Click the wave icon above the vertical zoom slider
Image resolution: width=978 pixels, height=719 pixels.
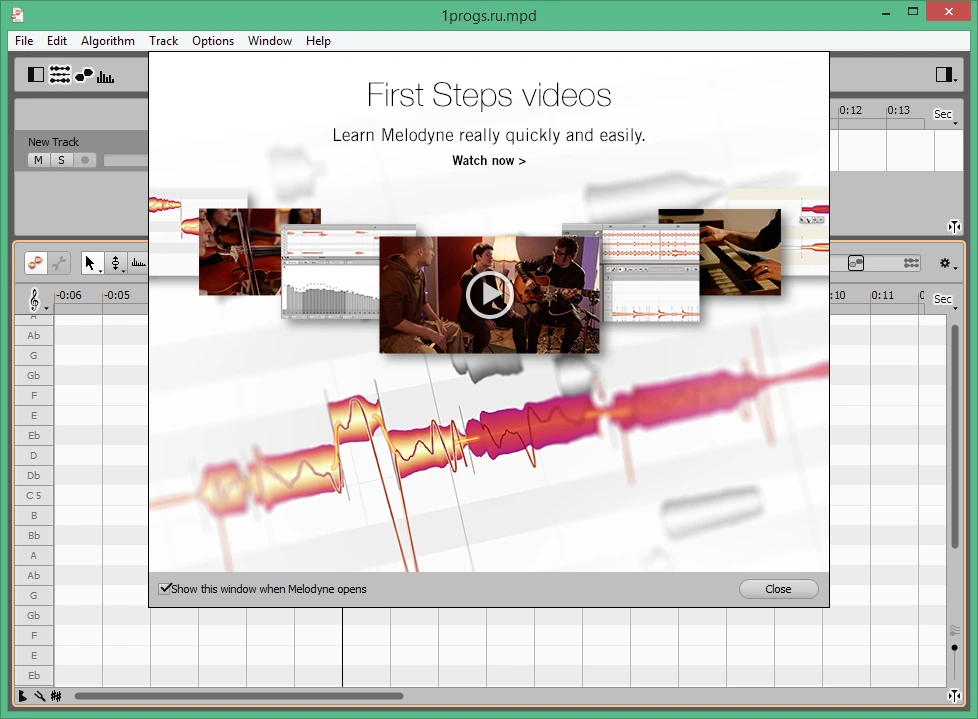click(954, 630)
